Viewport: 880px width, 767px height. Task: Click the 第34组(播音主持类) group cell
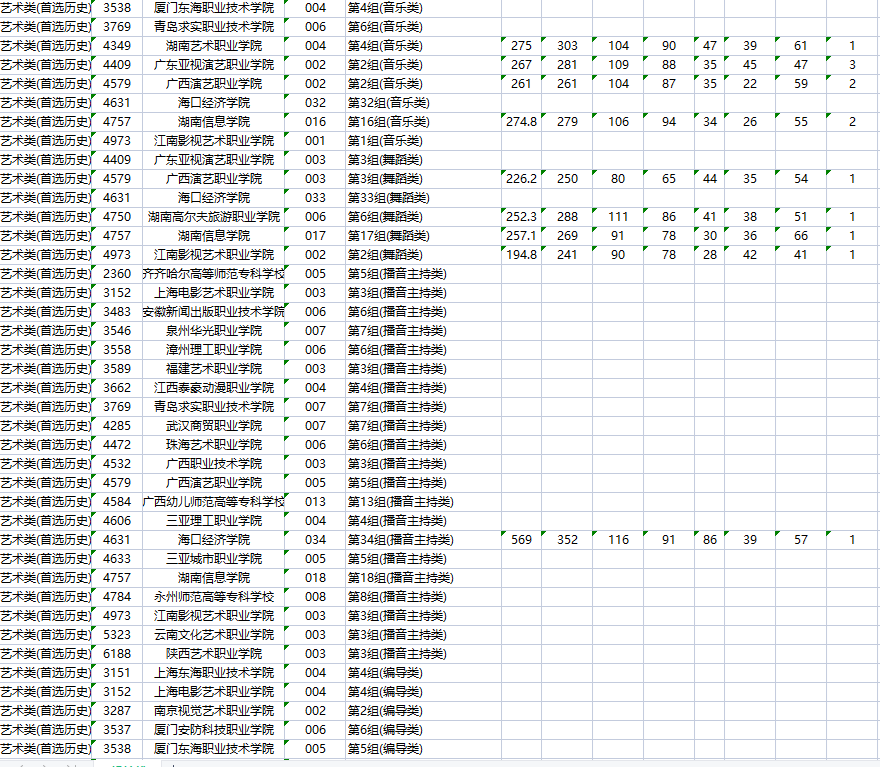pos(400,540)
